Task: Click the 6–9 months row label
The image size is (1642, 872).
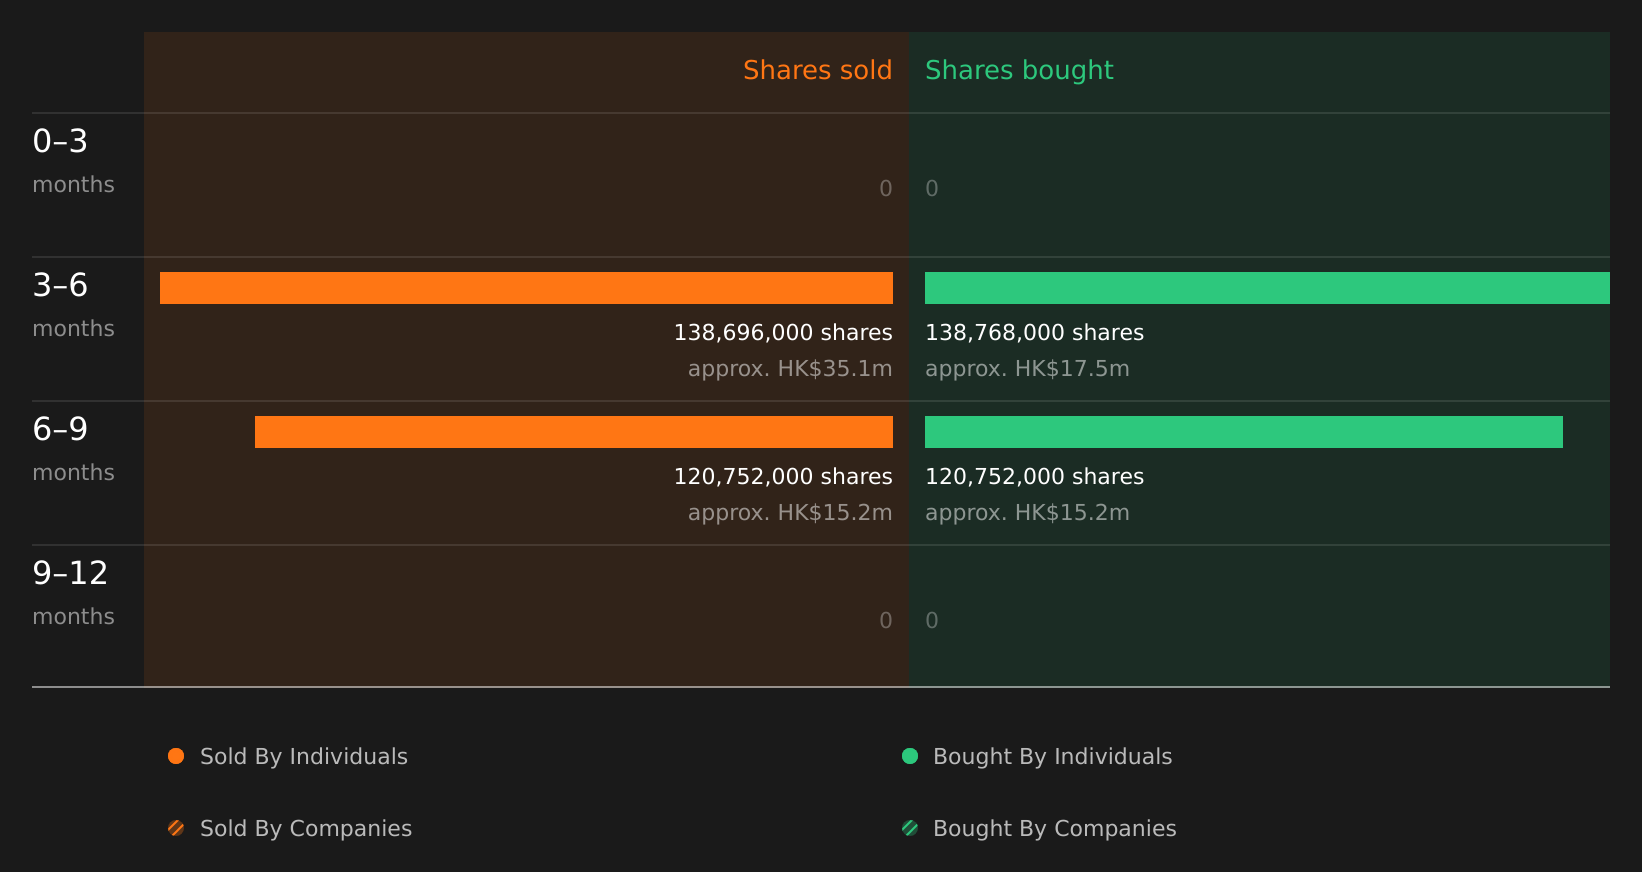Action: [x=73, y=449]
